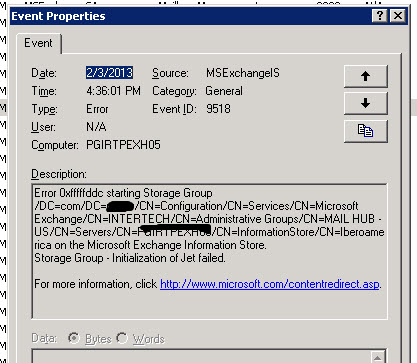Open the help question mark button
The width and height of the screenshot is (417, 363).
pyautogui.click(x=379, y=16)
